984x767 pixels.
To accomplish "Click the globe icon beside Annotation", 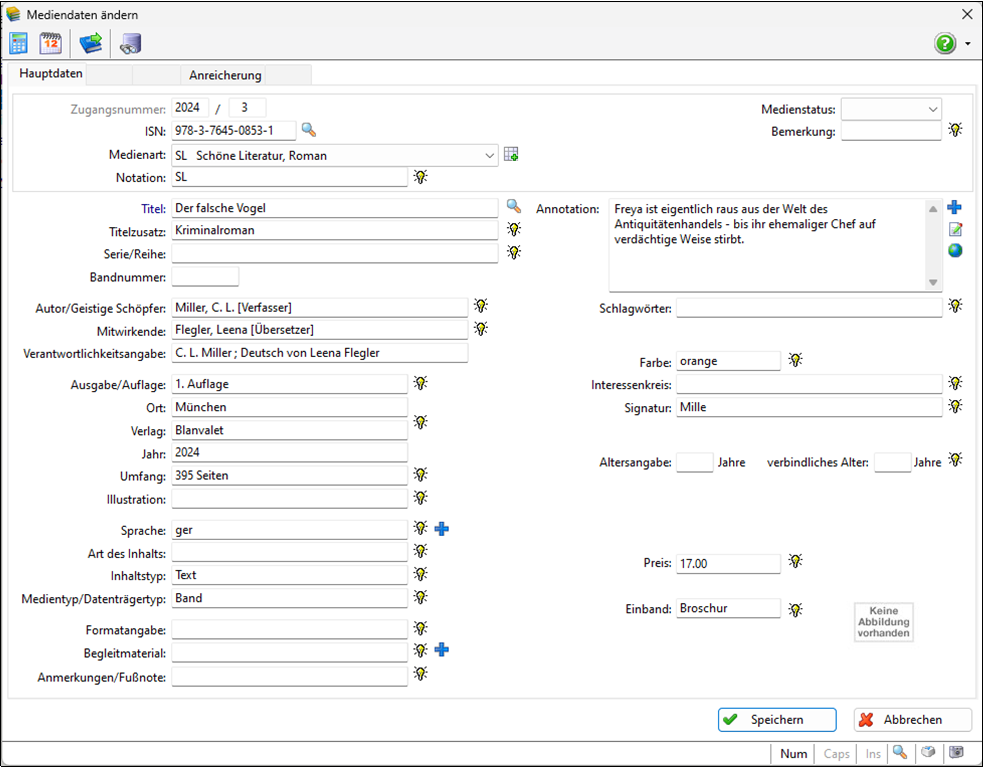I will coord(955,250).
